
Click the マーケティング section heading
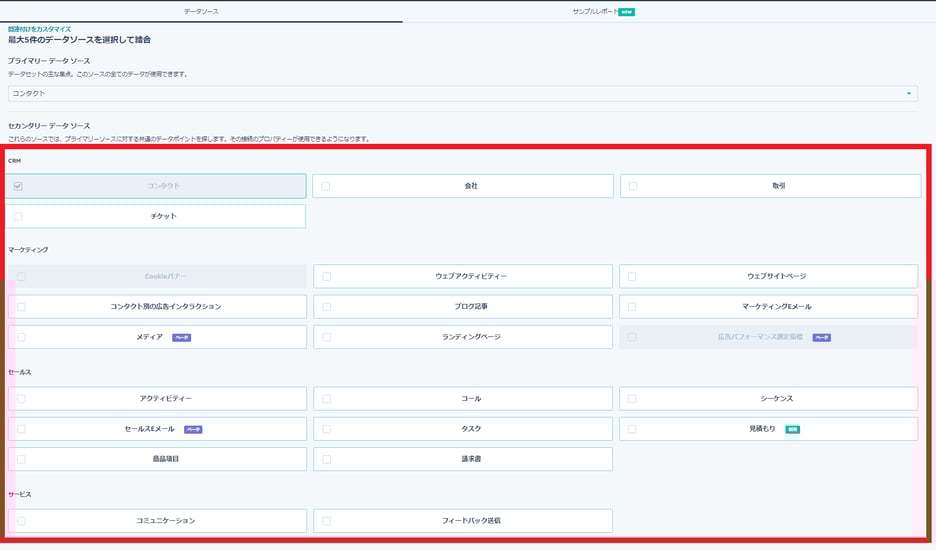pos(28,250)
